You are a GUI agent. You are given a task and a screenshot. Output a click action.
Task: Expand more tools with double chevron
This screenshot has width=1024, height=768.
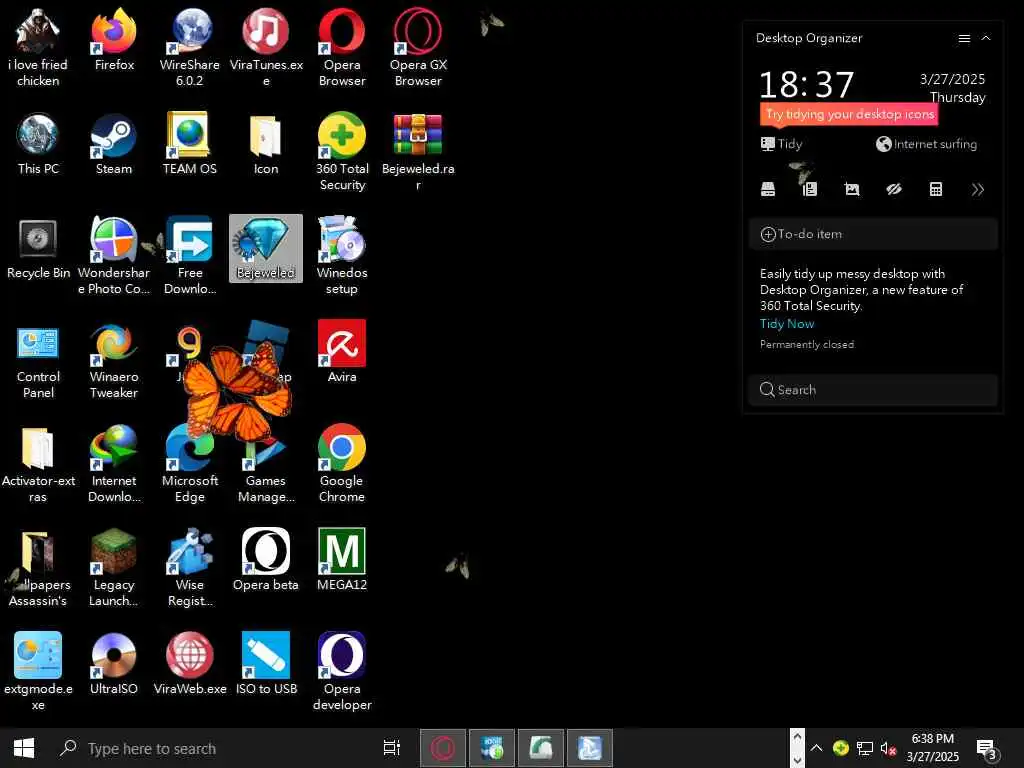978,189
